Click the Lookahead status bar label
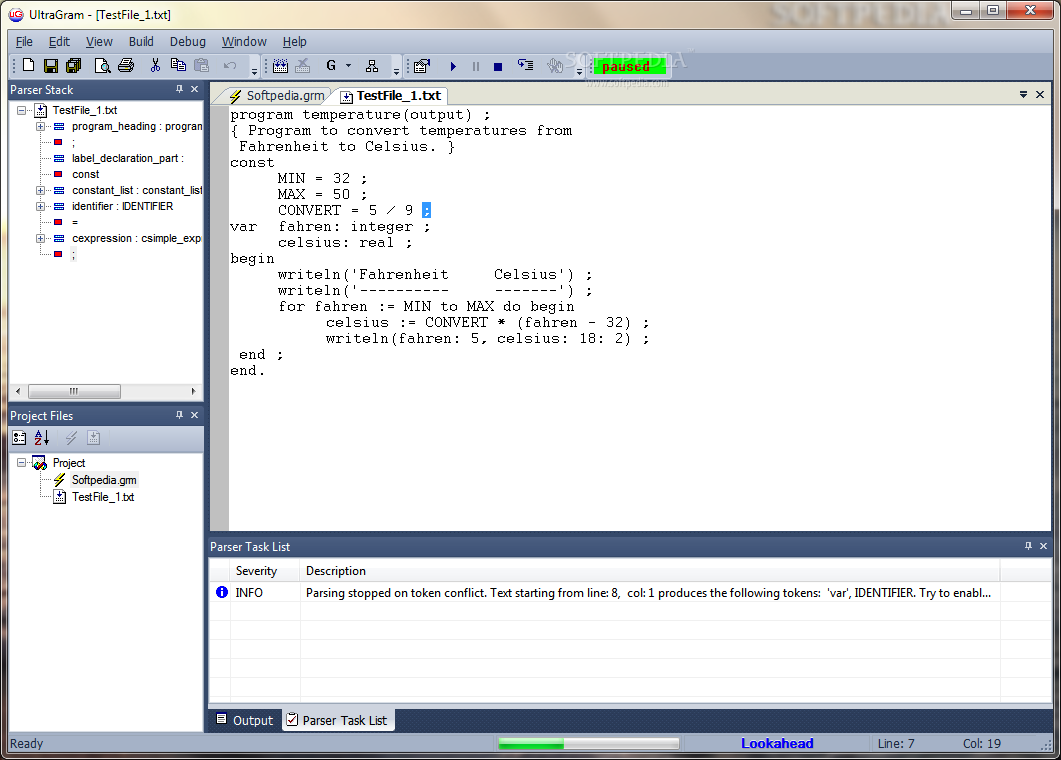This screenshot has height=760, width=1061. pos(777,743)
